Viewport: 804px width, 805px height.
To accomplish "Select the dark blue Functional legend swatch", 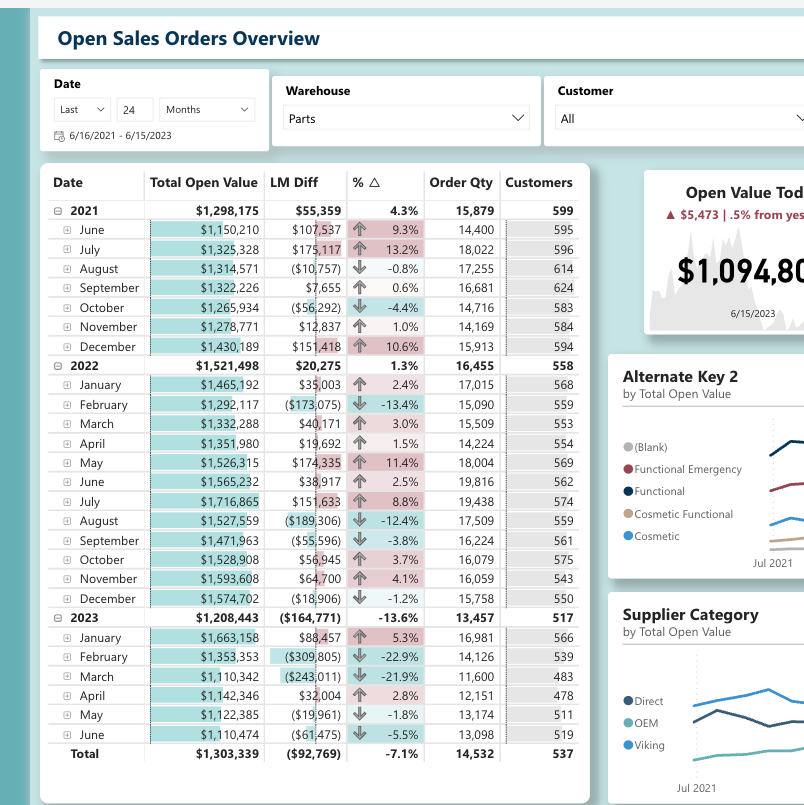I will pos(628,491).
